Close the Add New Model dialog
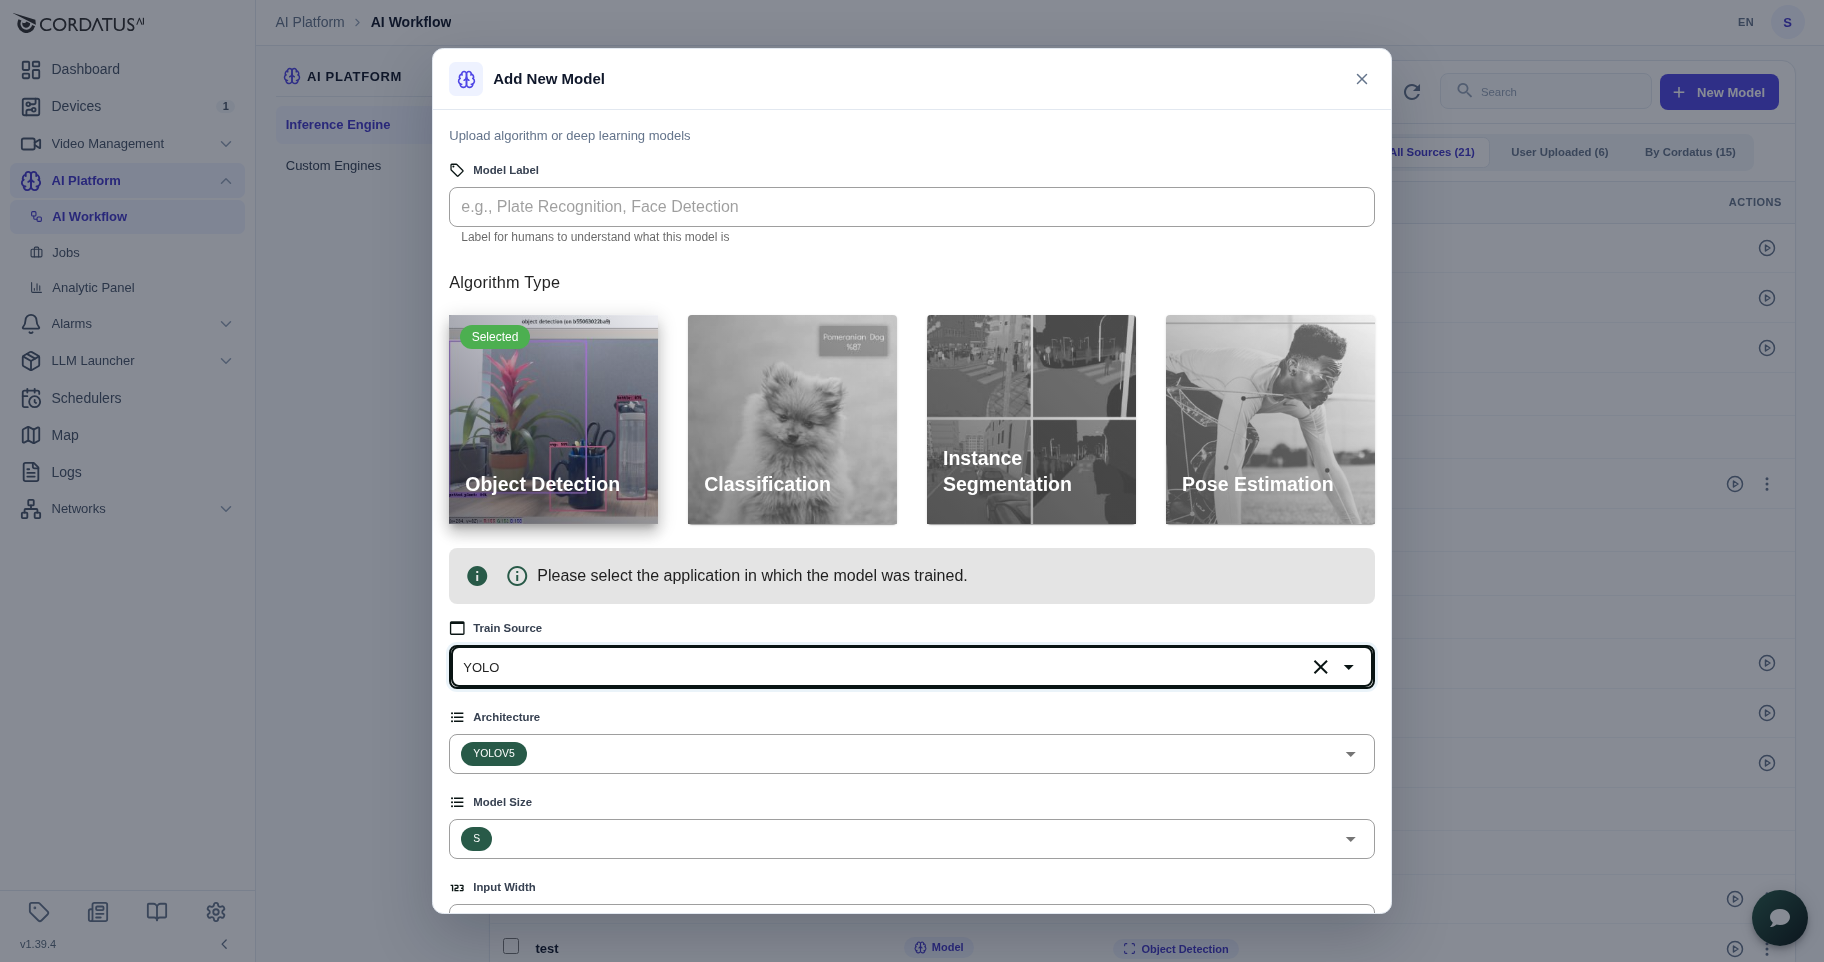 tap(1362, 79)
